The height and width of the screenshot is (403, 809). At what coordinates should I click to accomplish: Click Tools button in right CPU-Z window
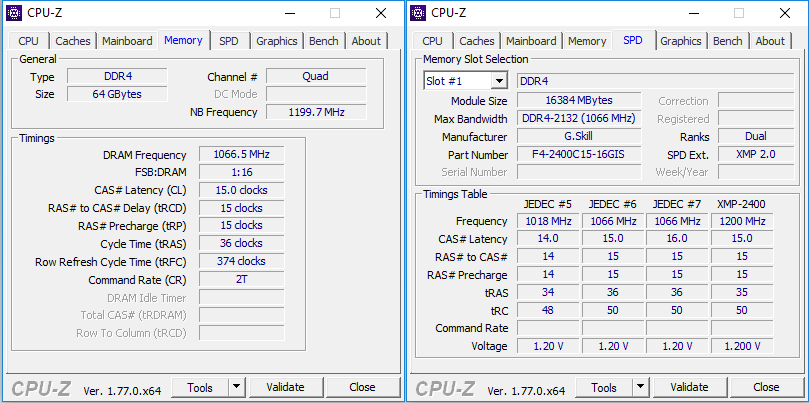point(604,387)
